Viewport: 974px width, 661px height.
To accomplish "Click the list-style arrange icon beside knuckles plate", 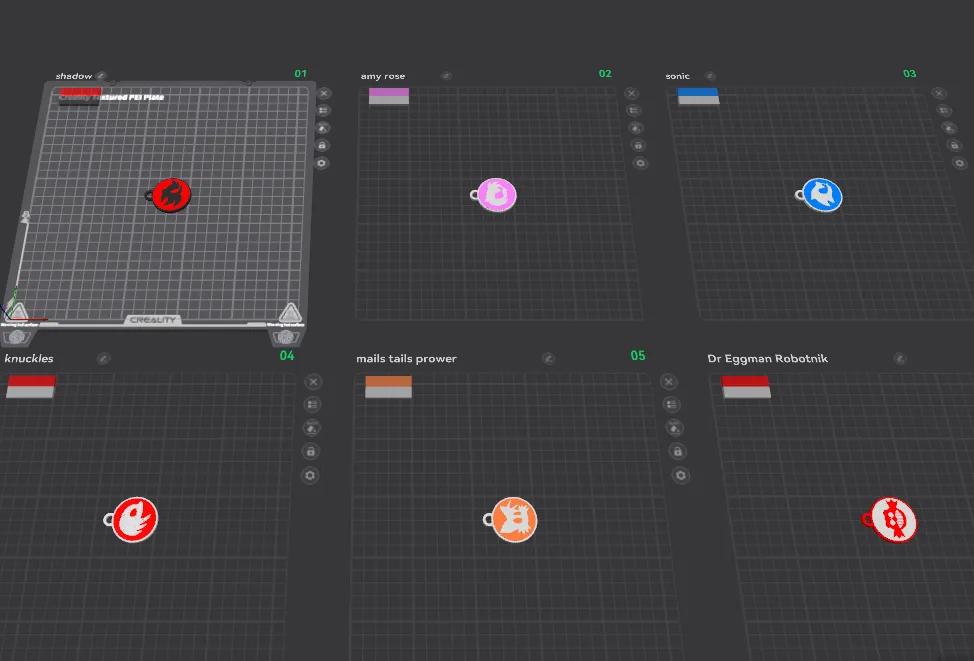I will point(312,404).
